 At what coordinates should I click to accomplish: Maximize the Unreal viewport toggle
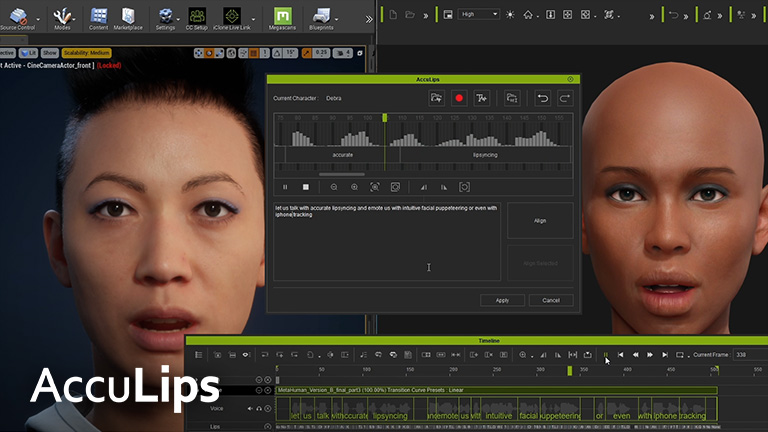[x=360, y=53]
